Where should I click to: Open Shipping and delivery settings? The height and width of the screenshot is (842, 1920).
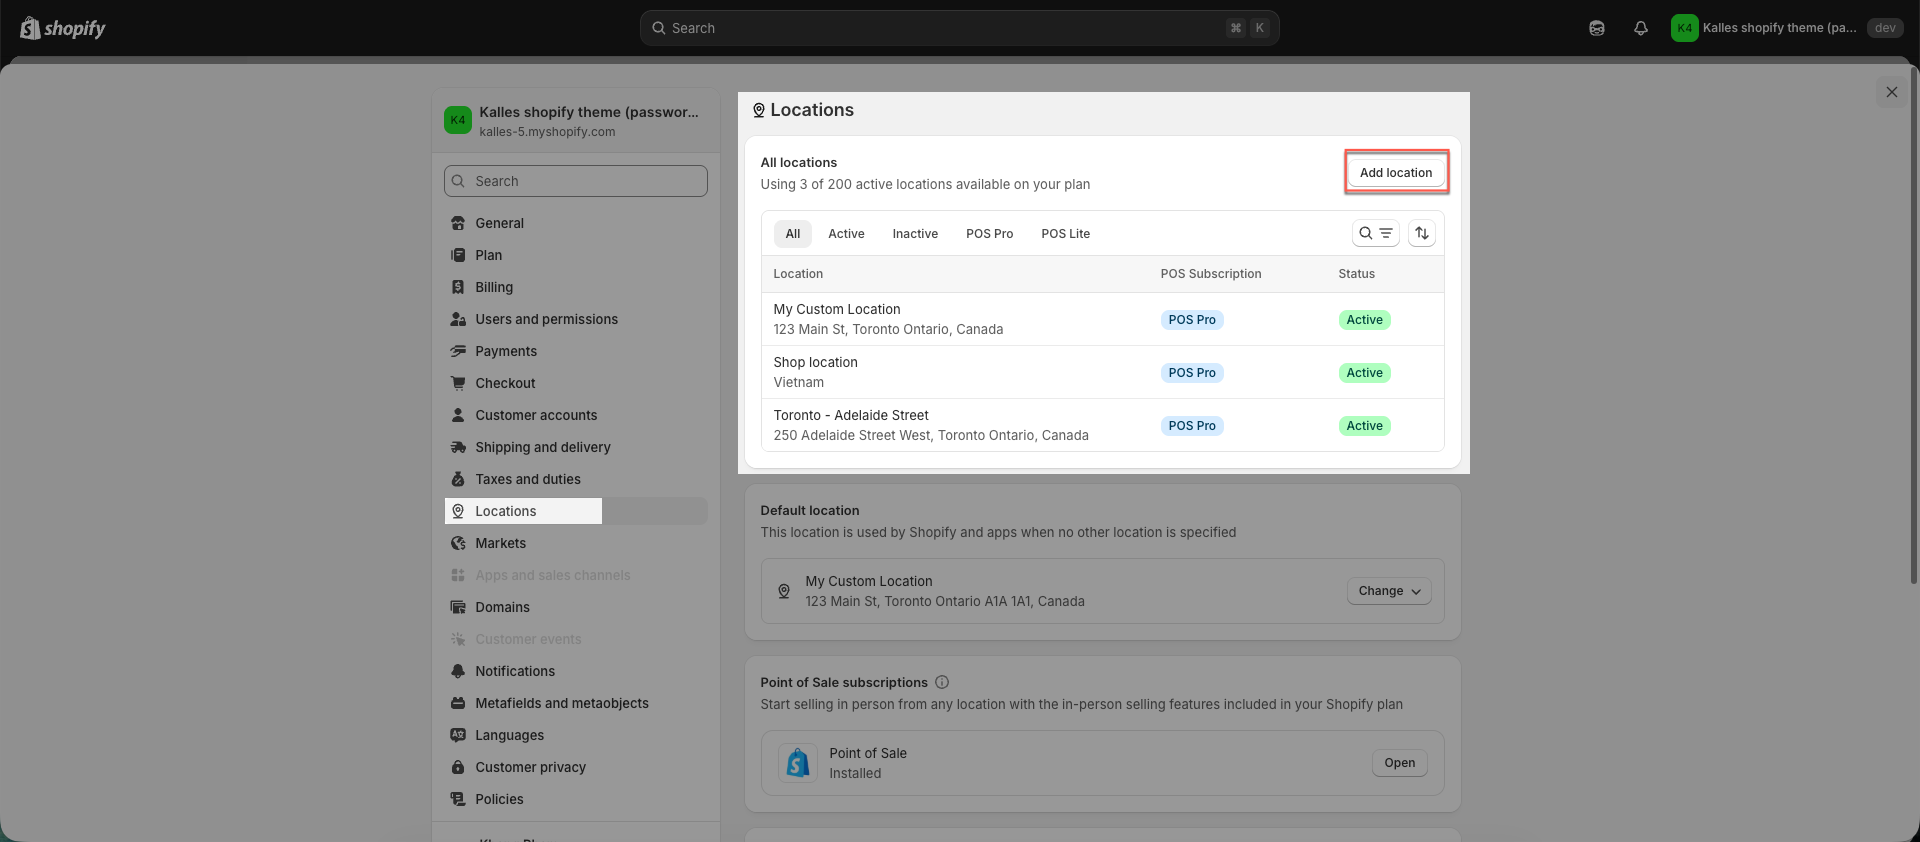point(542,447)
